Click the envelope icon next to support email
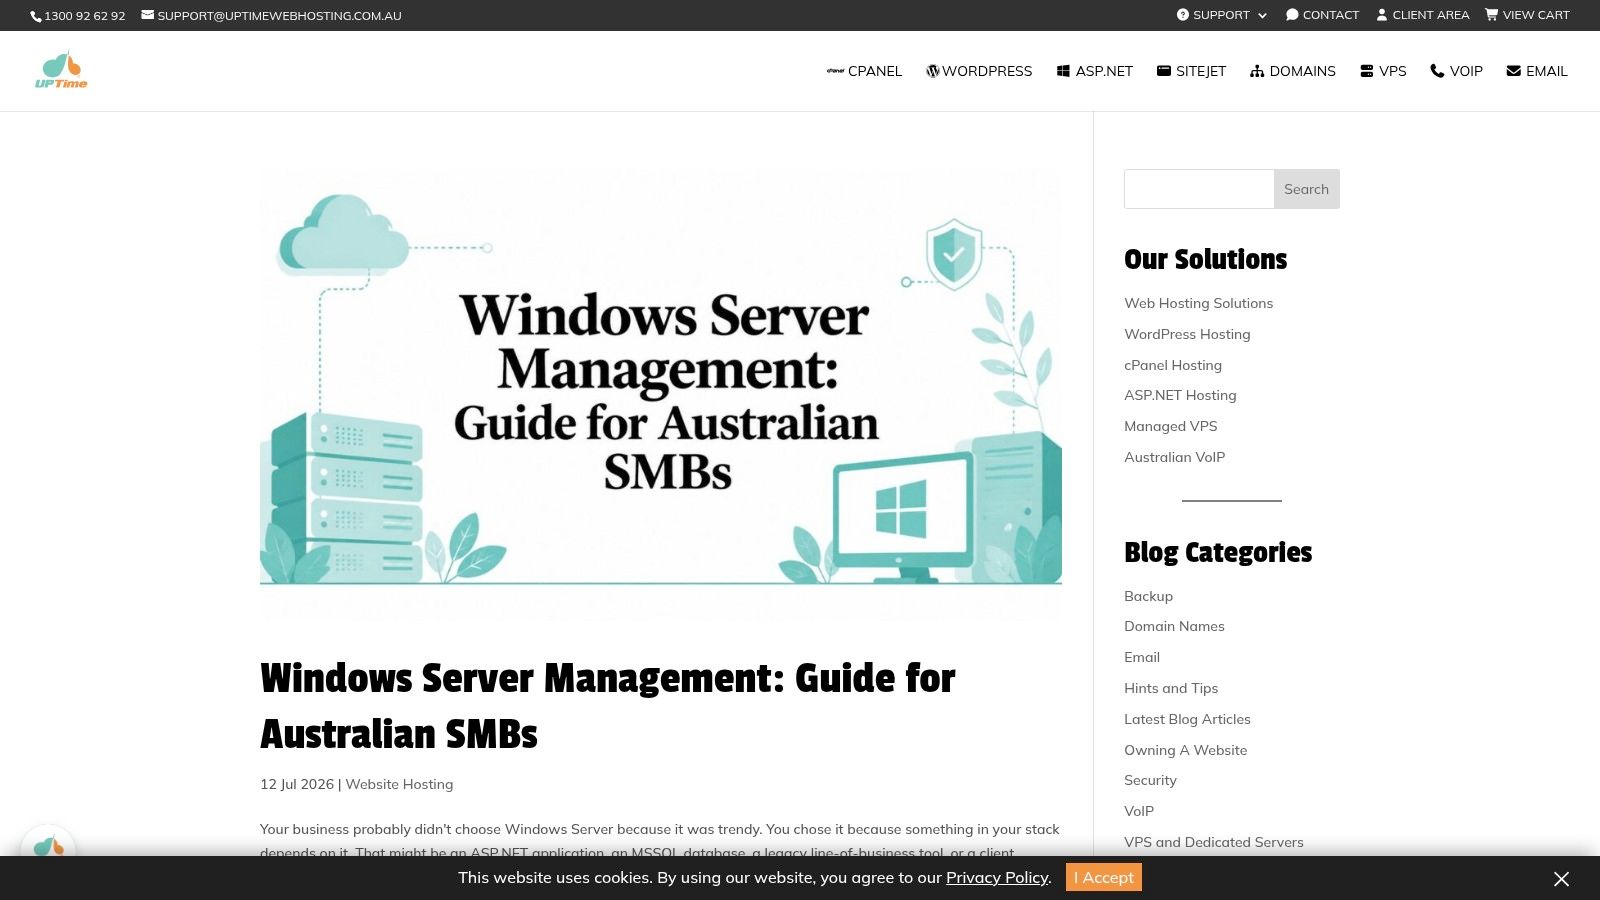Screen dimensions: 1600x900 (147, 15)
